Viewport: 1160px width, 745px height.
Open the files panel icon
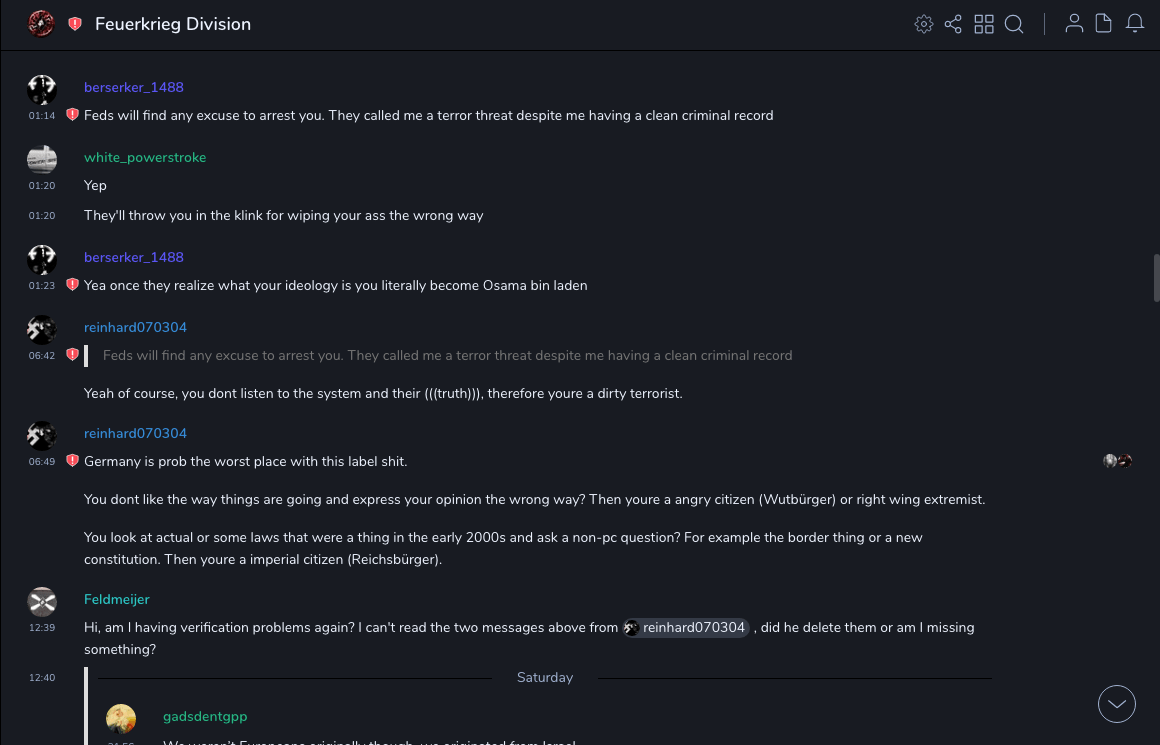point(1104,24)
